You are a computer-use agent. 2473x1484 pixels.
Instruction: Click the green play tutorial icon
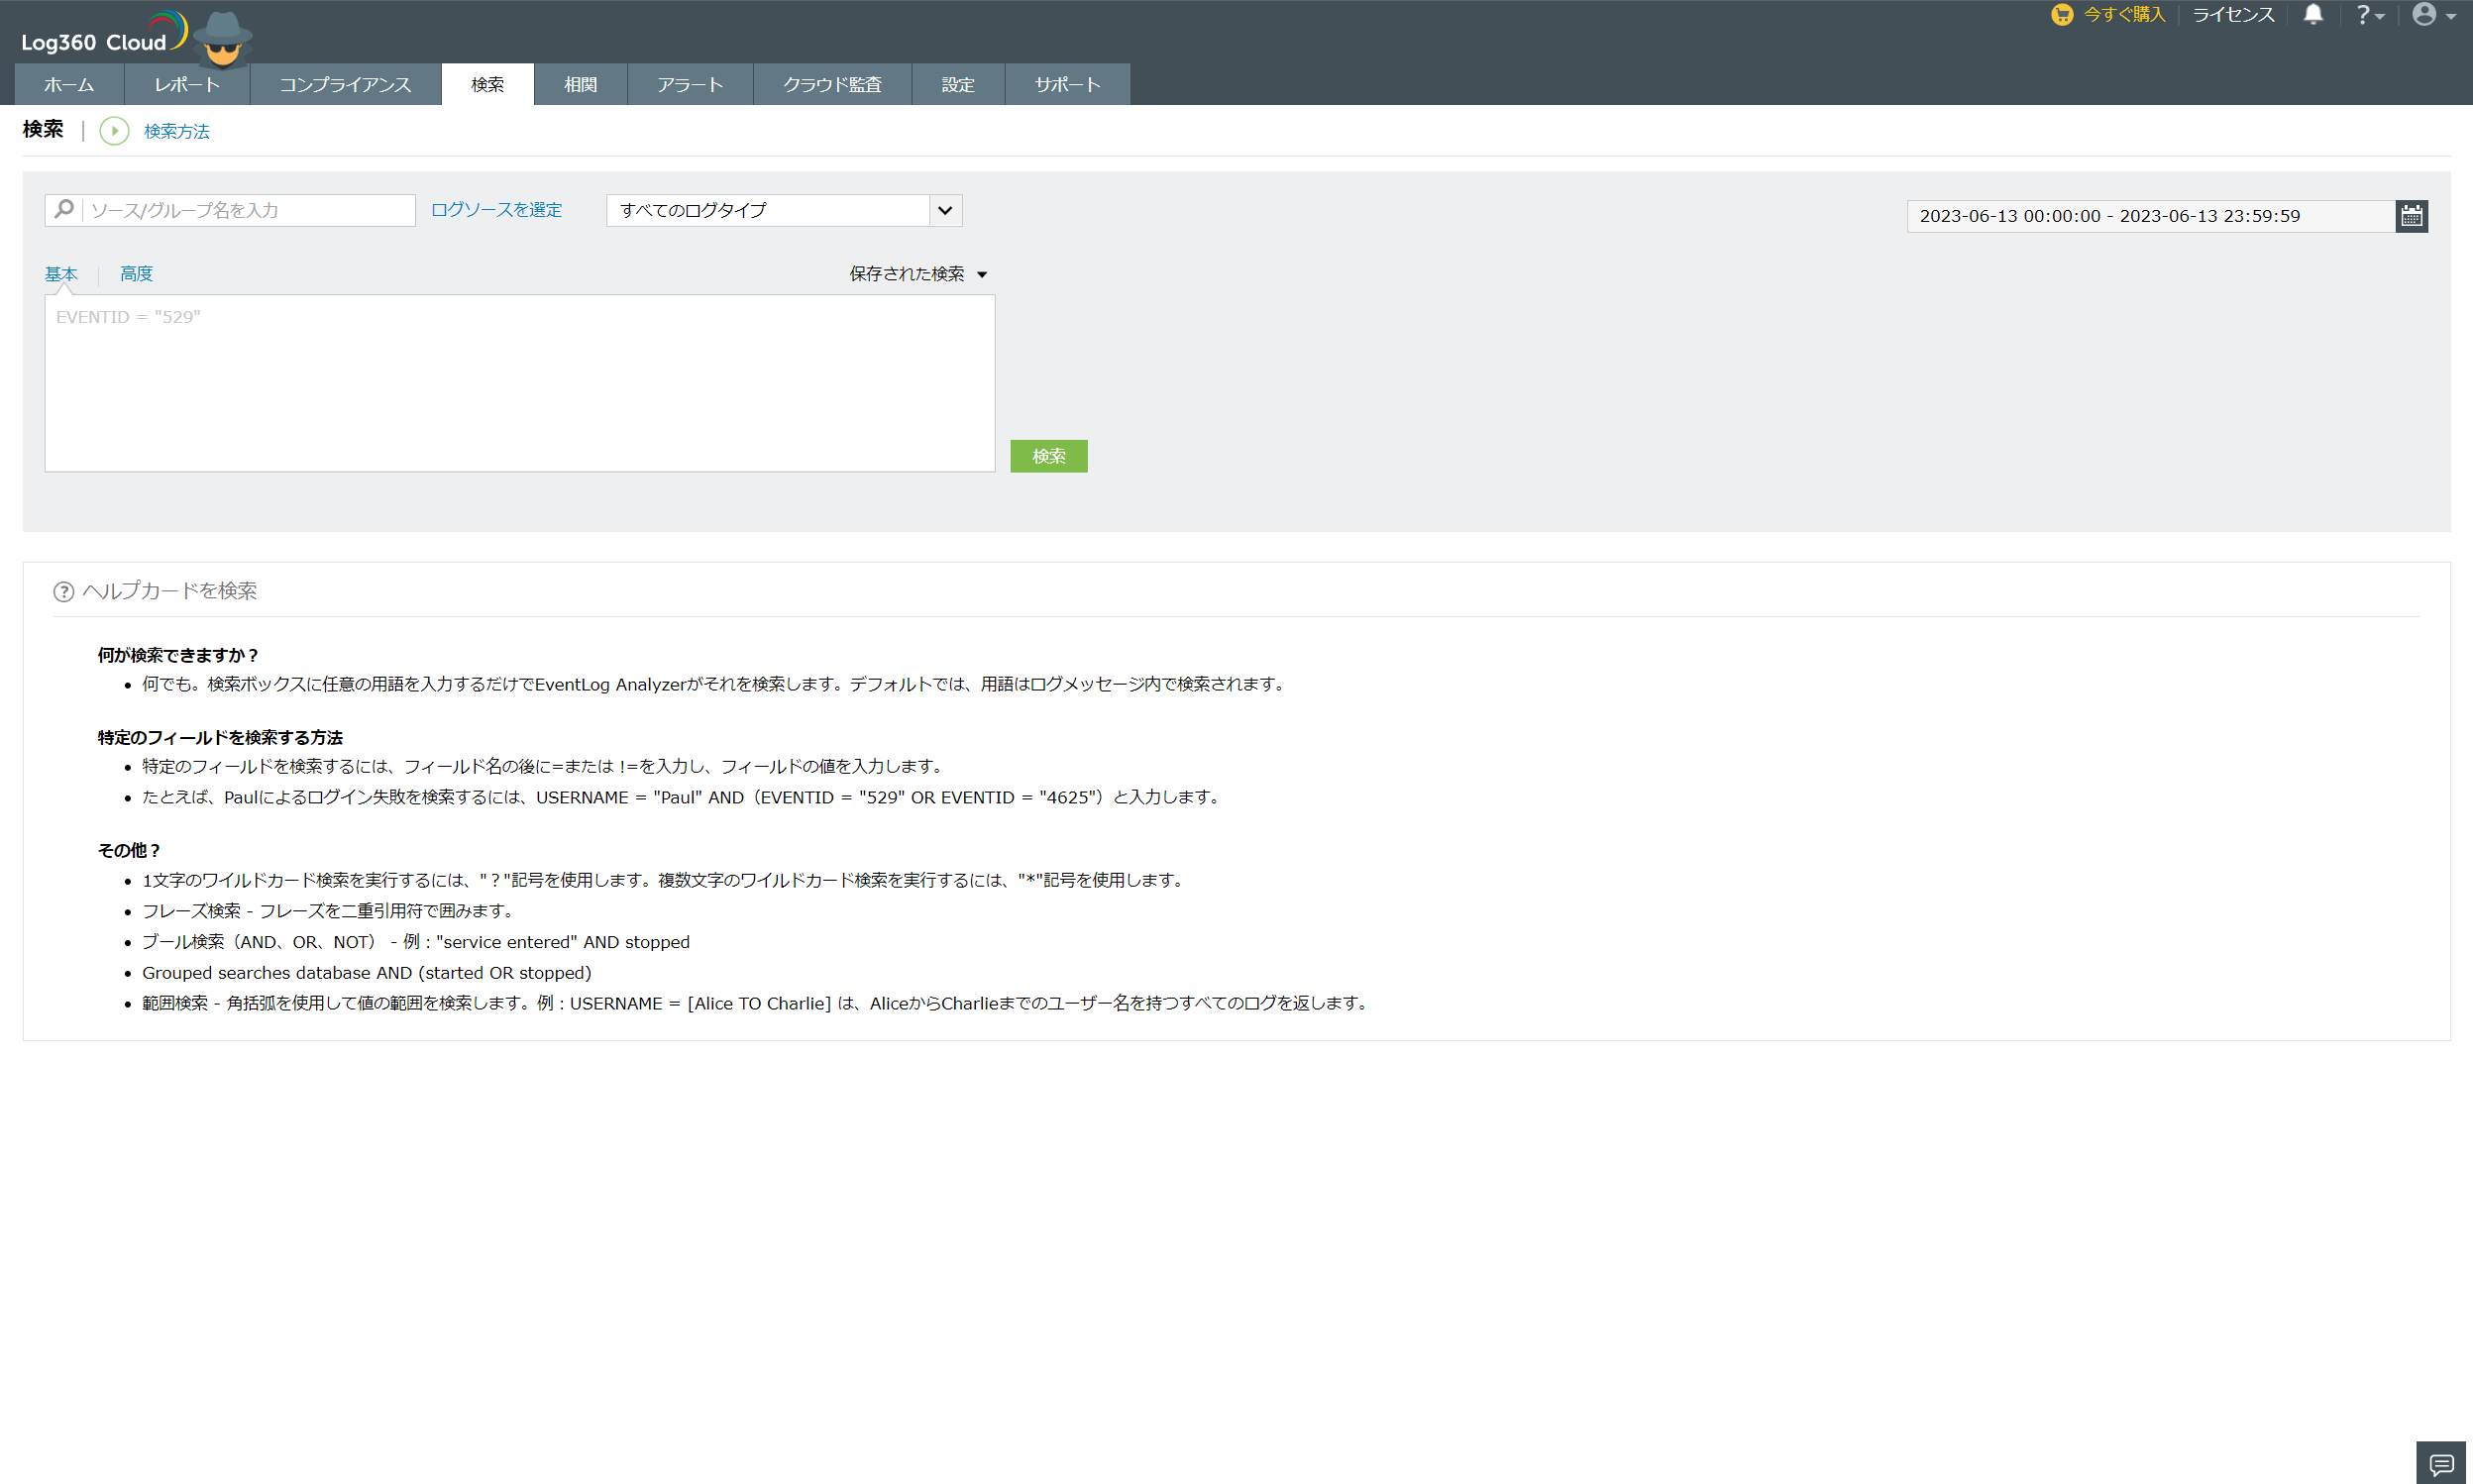115,131
